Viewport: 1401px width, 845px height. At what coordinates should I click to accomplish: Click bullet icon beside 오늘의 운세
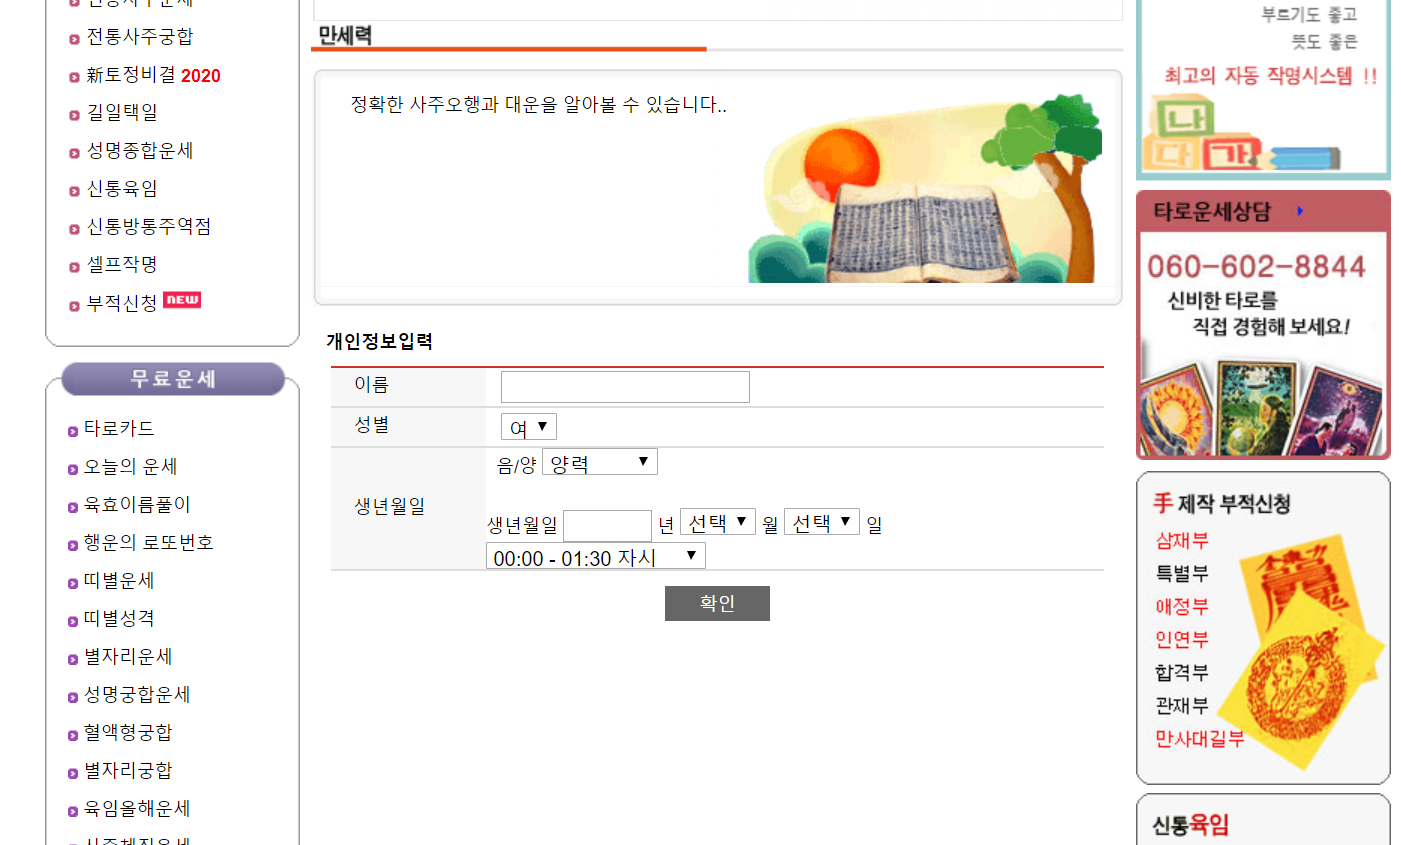coord(73,470)
